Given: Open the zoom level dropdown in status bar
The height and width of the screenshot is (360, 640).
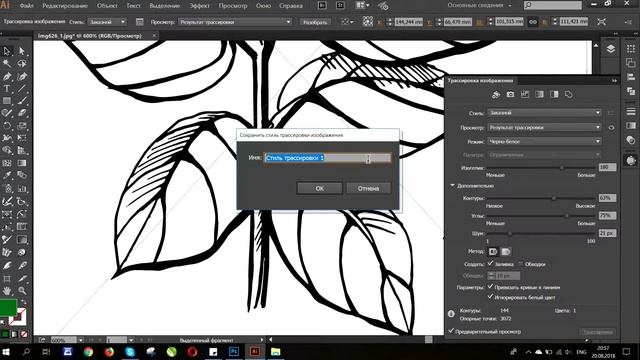Looking at the screenshot, I should point(80,340).
